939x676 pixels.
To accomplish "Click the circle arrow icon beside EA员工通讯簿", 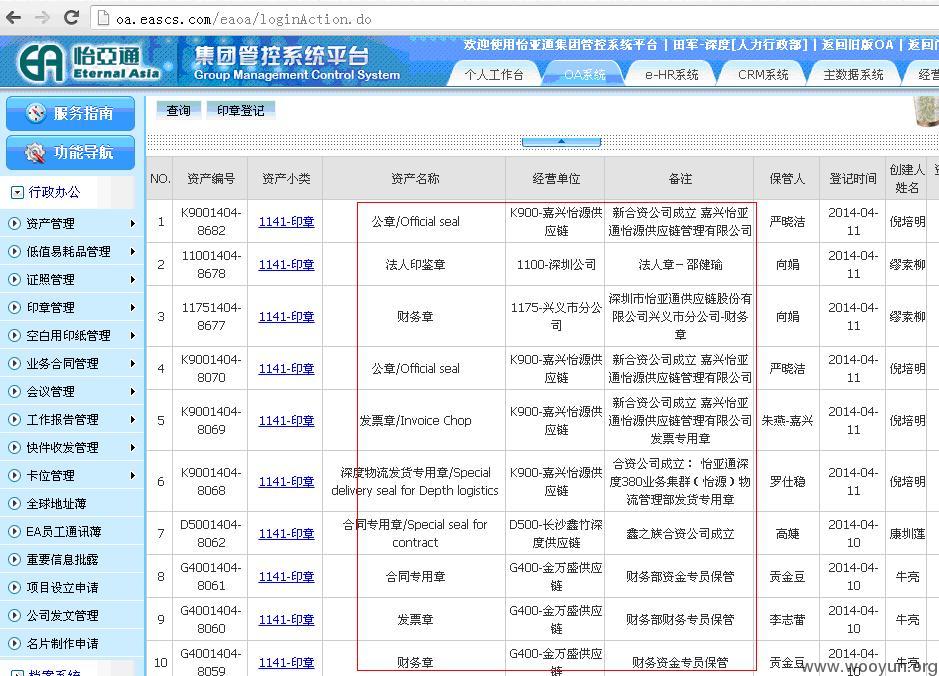I will point(14,532).
